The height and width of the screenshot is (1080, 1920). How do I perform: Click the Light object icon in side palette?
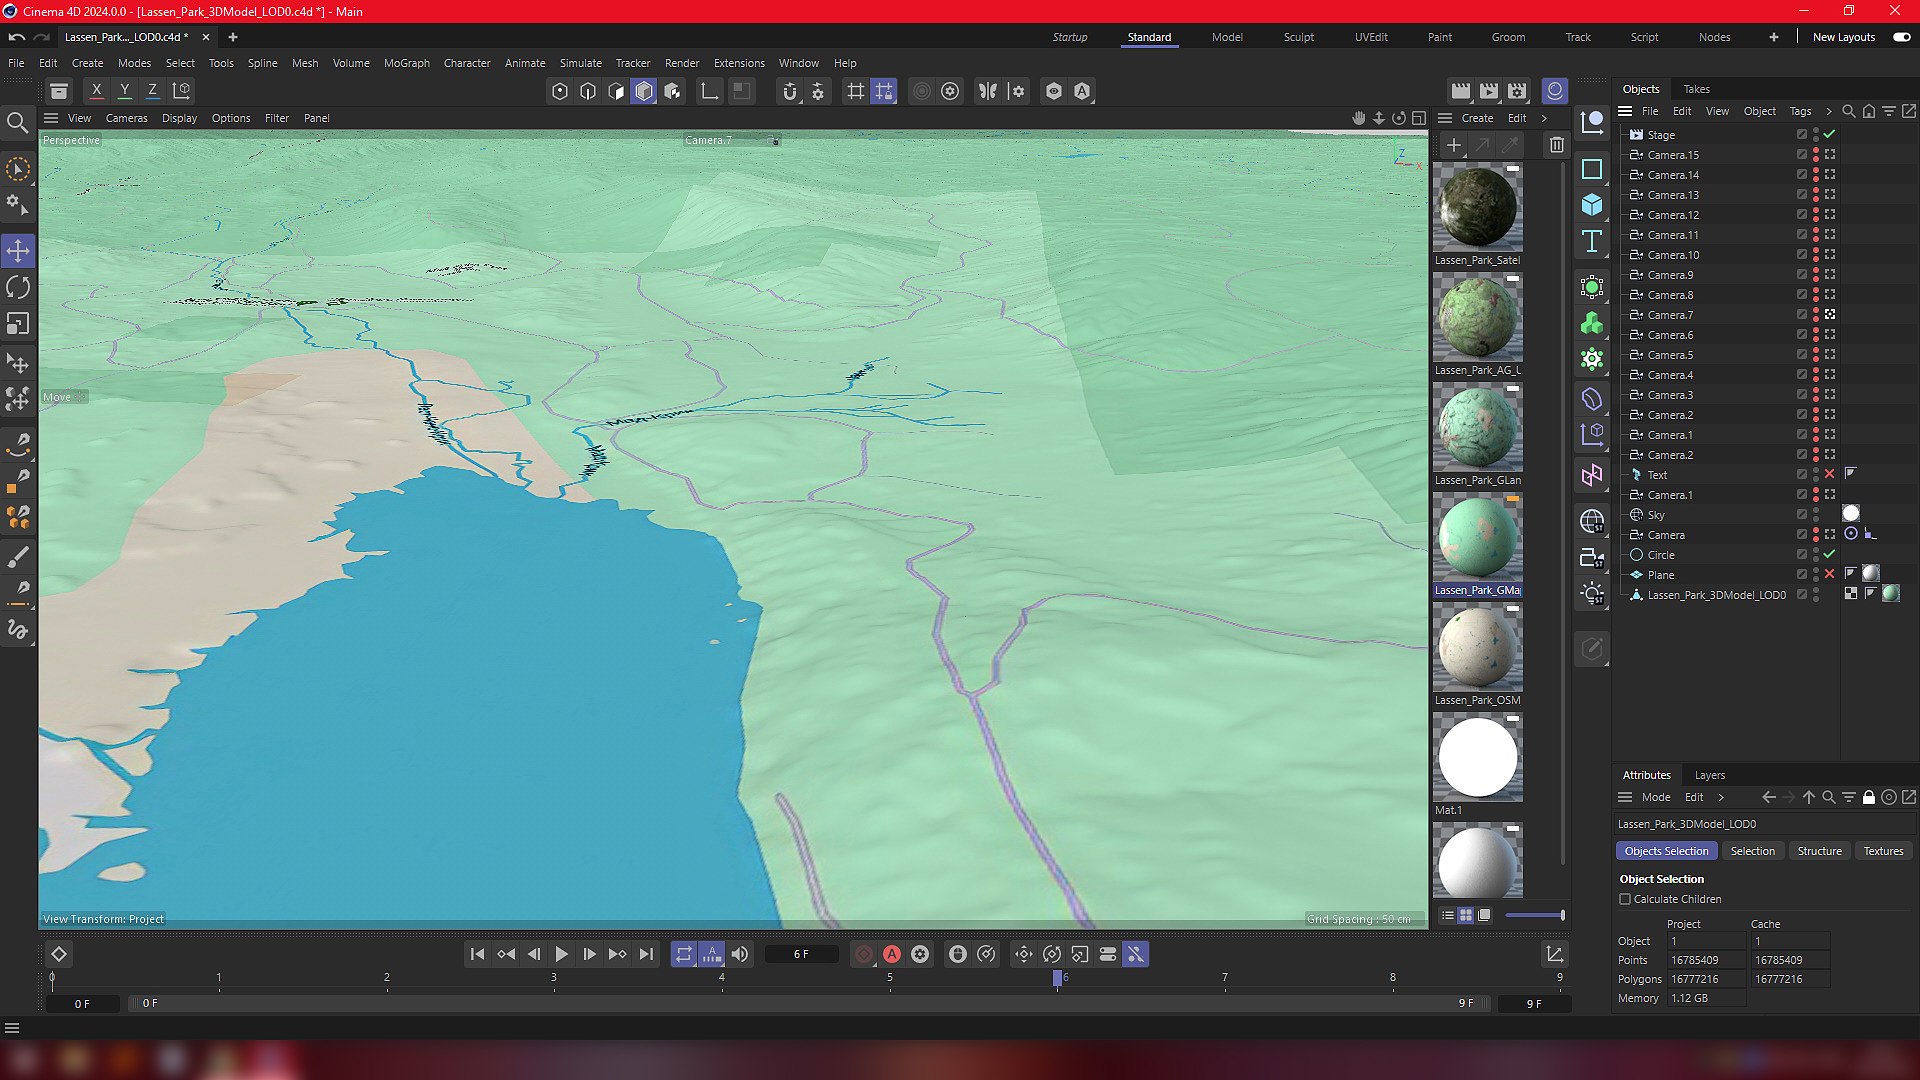coord(1592,594)
